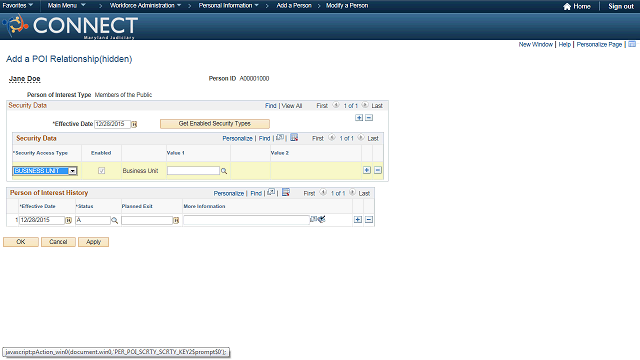Click Enabled column header

tap(101, 153)
